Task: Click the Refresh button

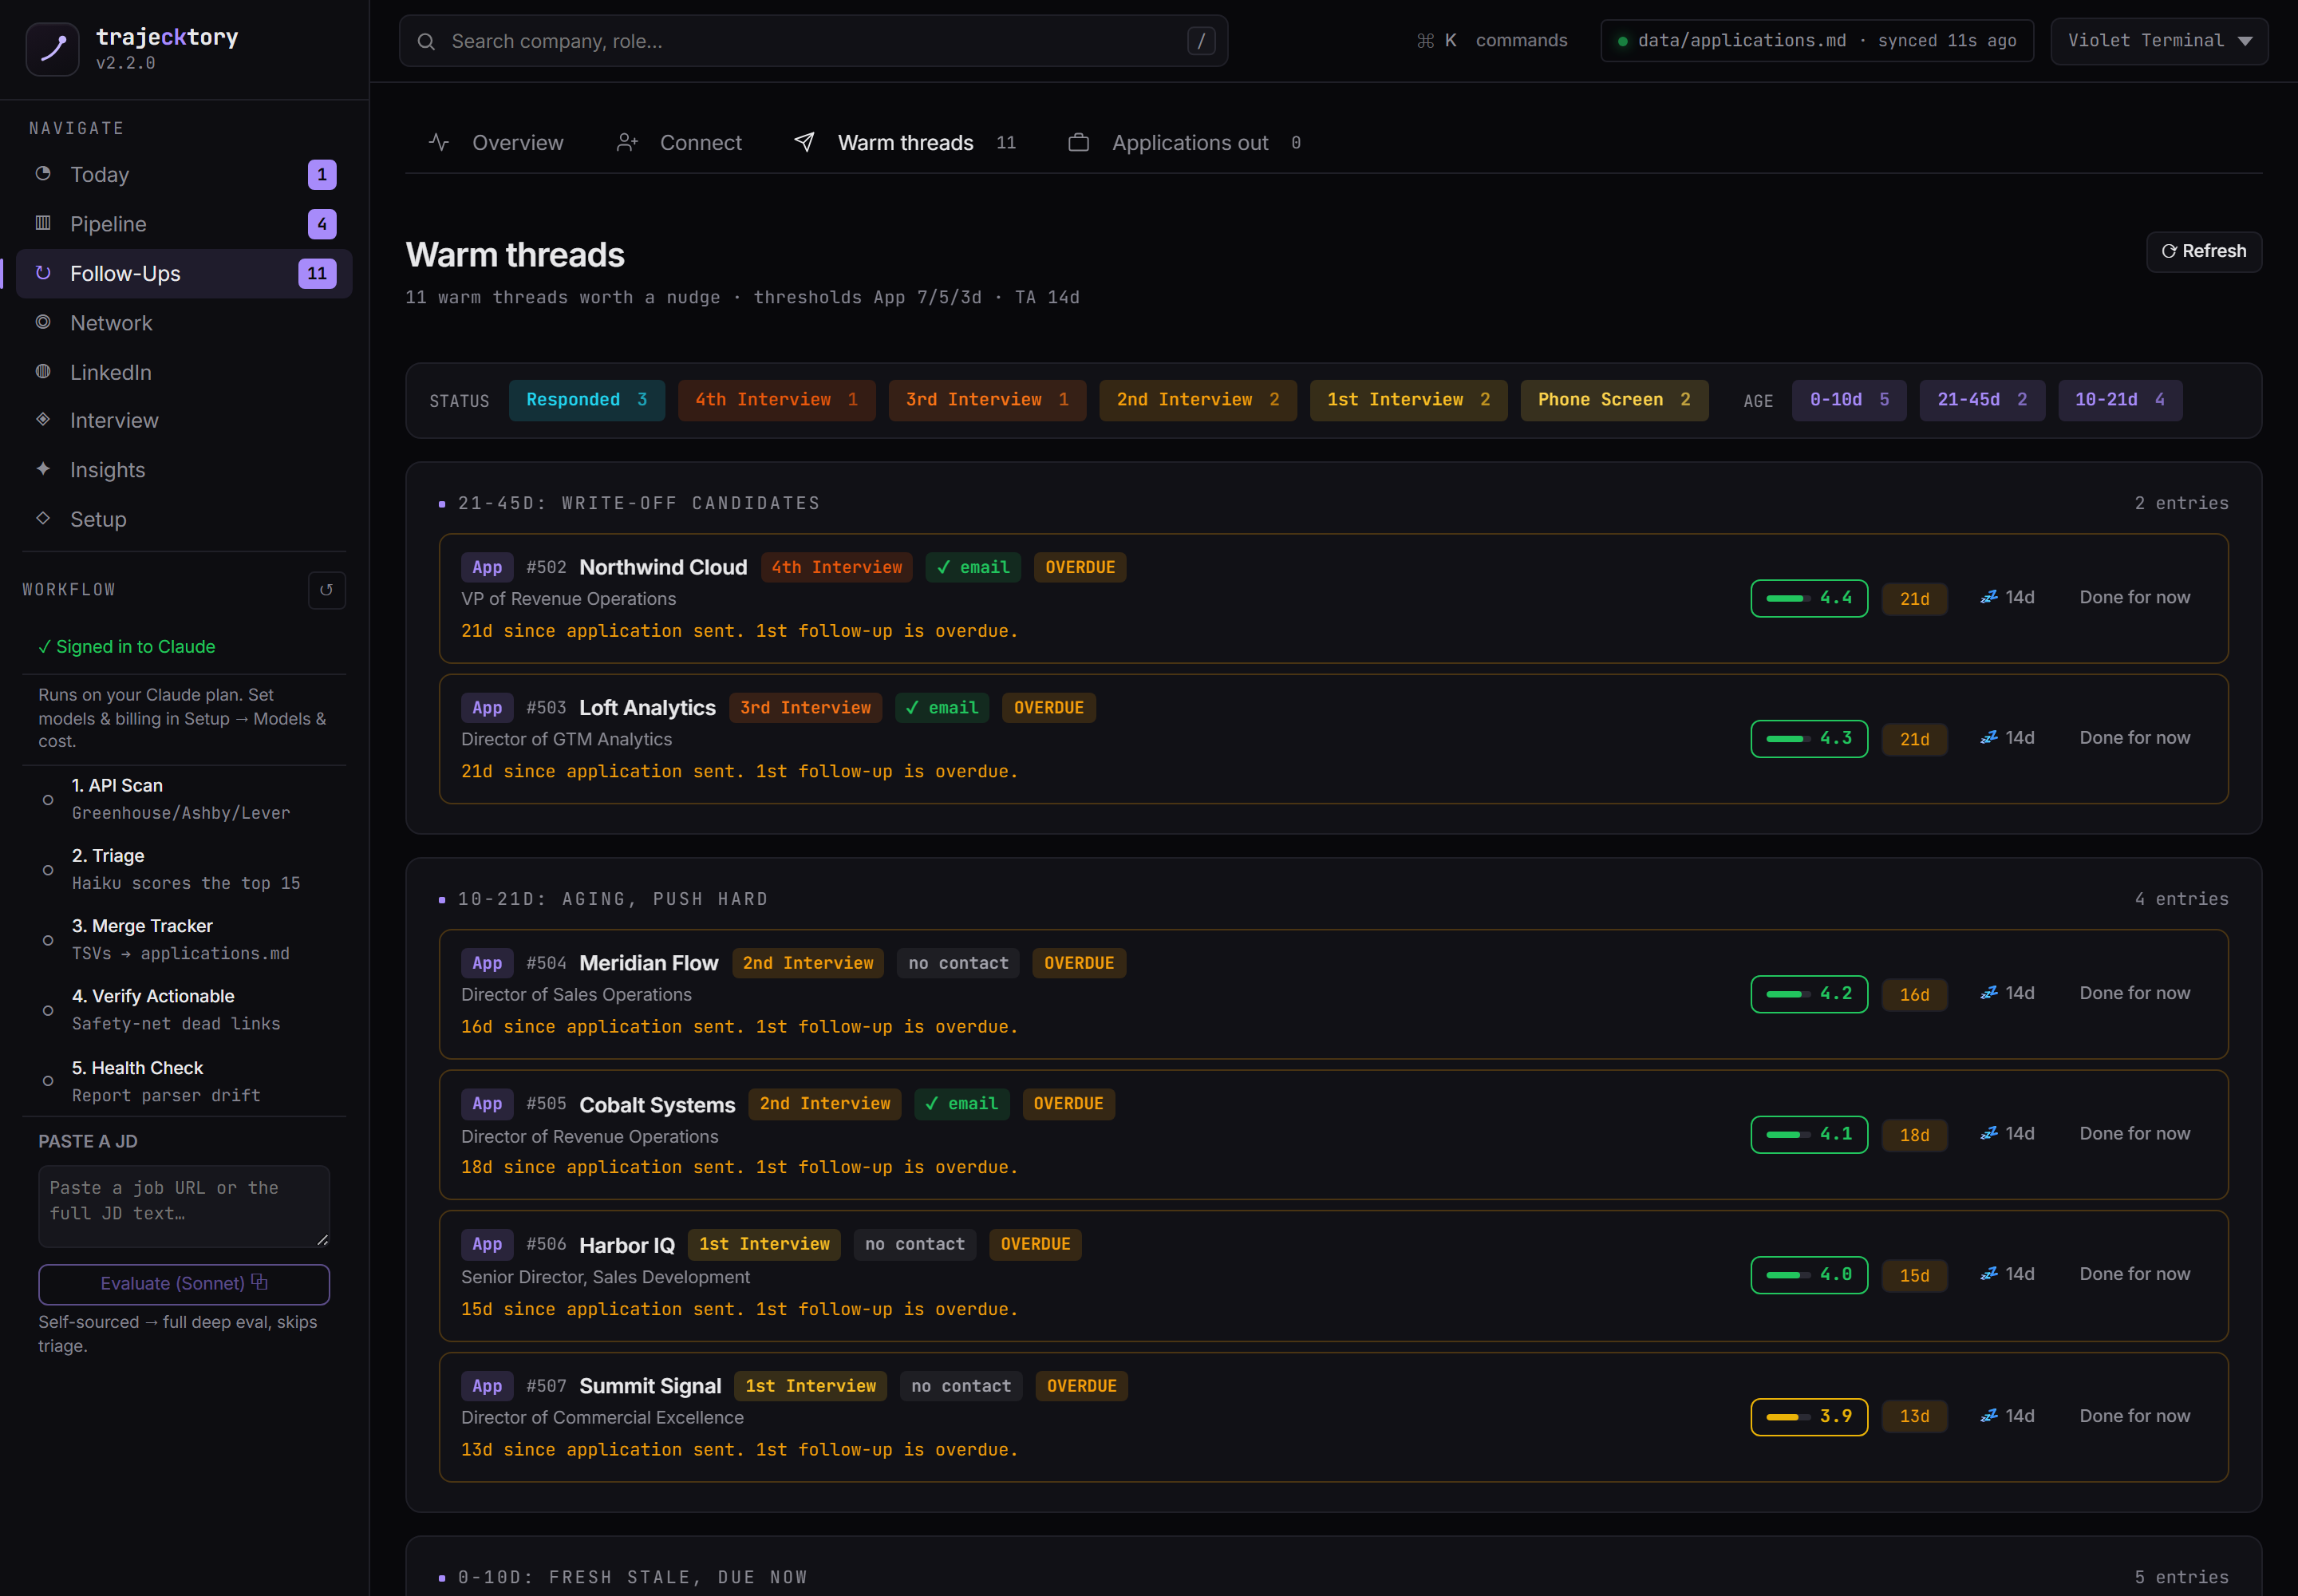Action: [x=2203, y=252]
